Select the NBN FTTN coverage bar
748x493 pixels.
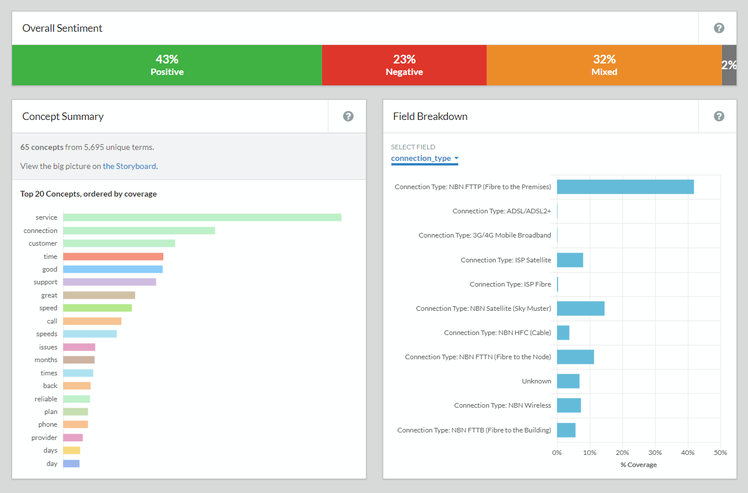575,357
